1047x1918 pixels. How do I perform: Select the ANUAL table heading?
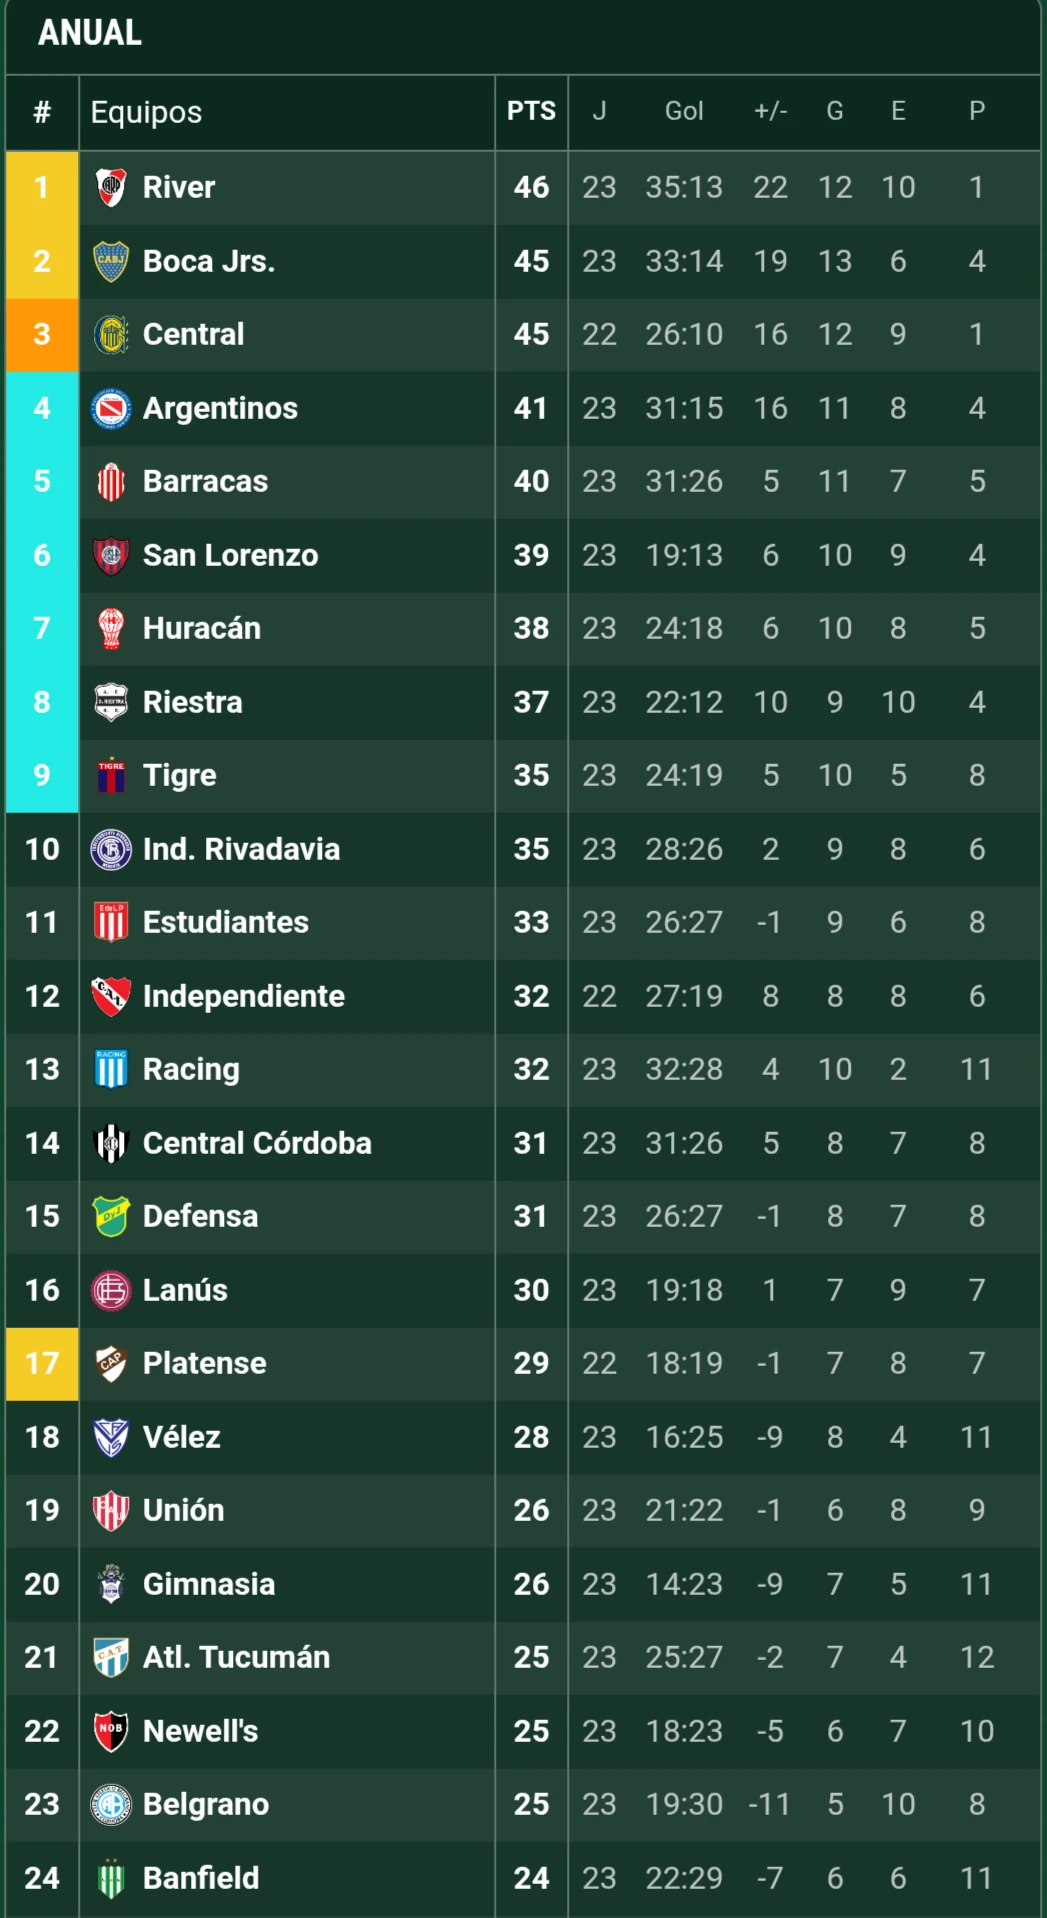(x=90, y=33)
